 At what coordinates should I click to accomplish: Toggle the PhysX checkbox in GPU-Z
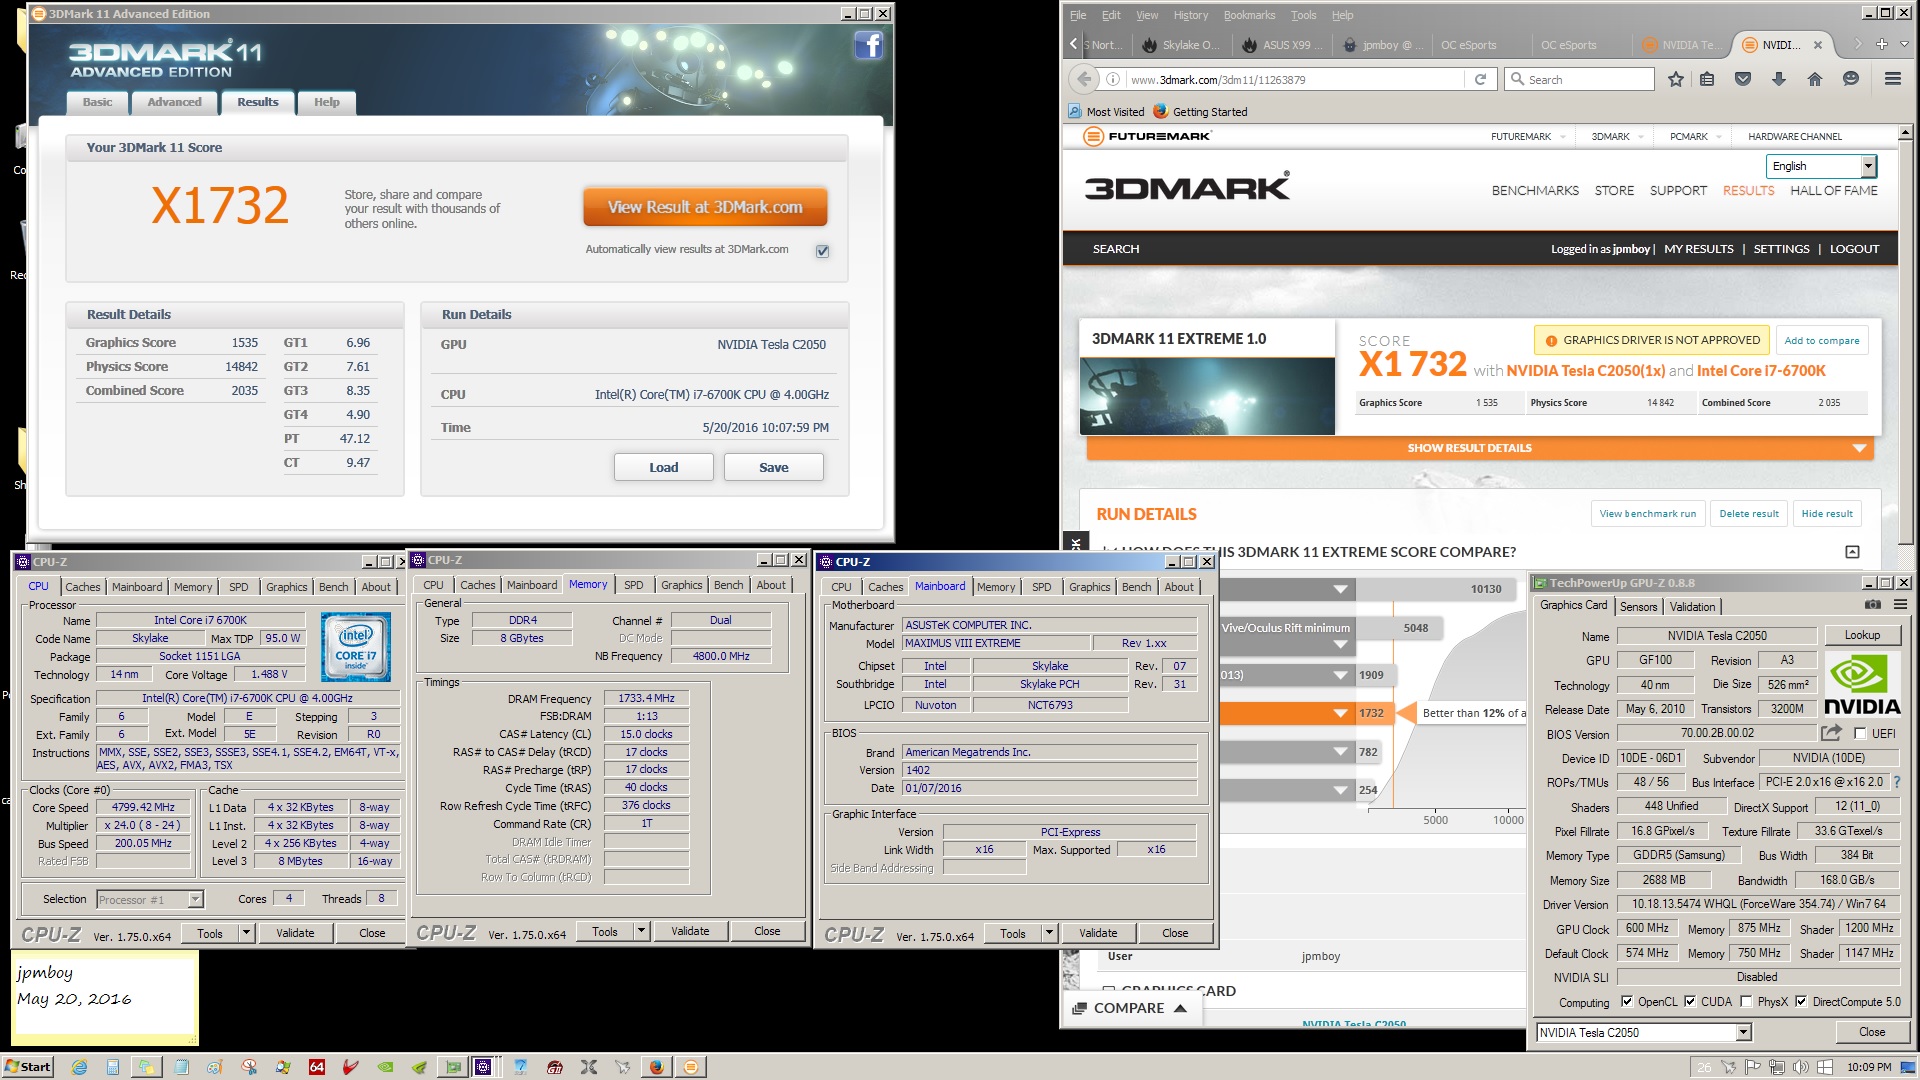[x=1746, y=1001]
